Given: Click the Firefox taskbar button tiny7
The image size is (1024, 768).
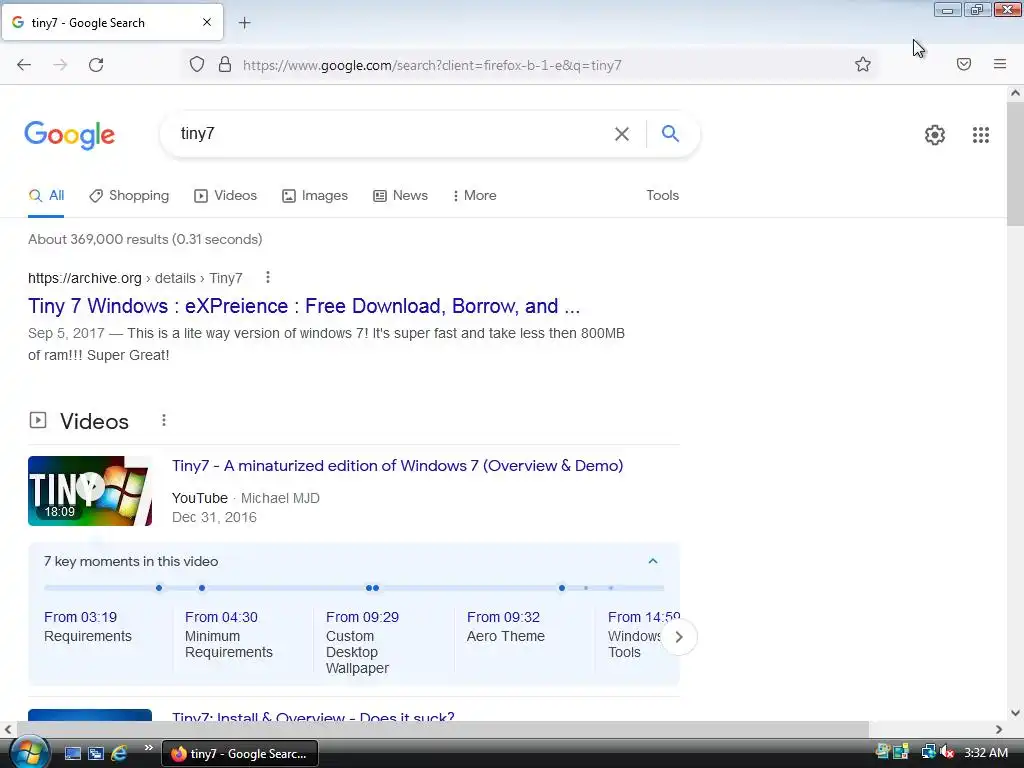Looking at the screenshot, I should click(x=240, y=754).
